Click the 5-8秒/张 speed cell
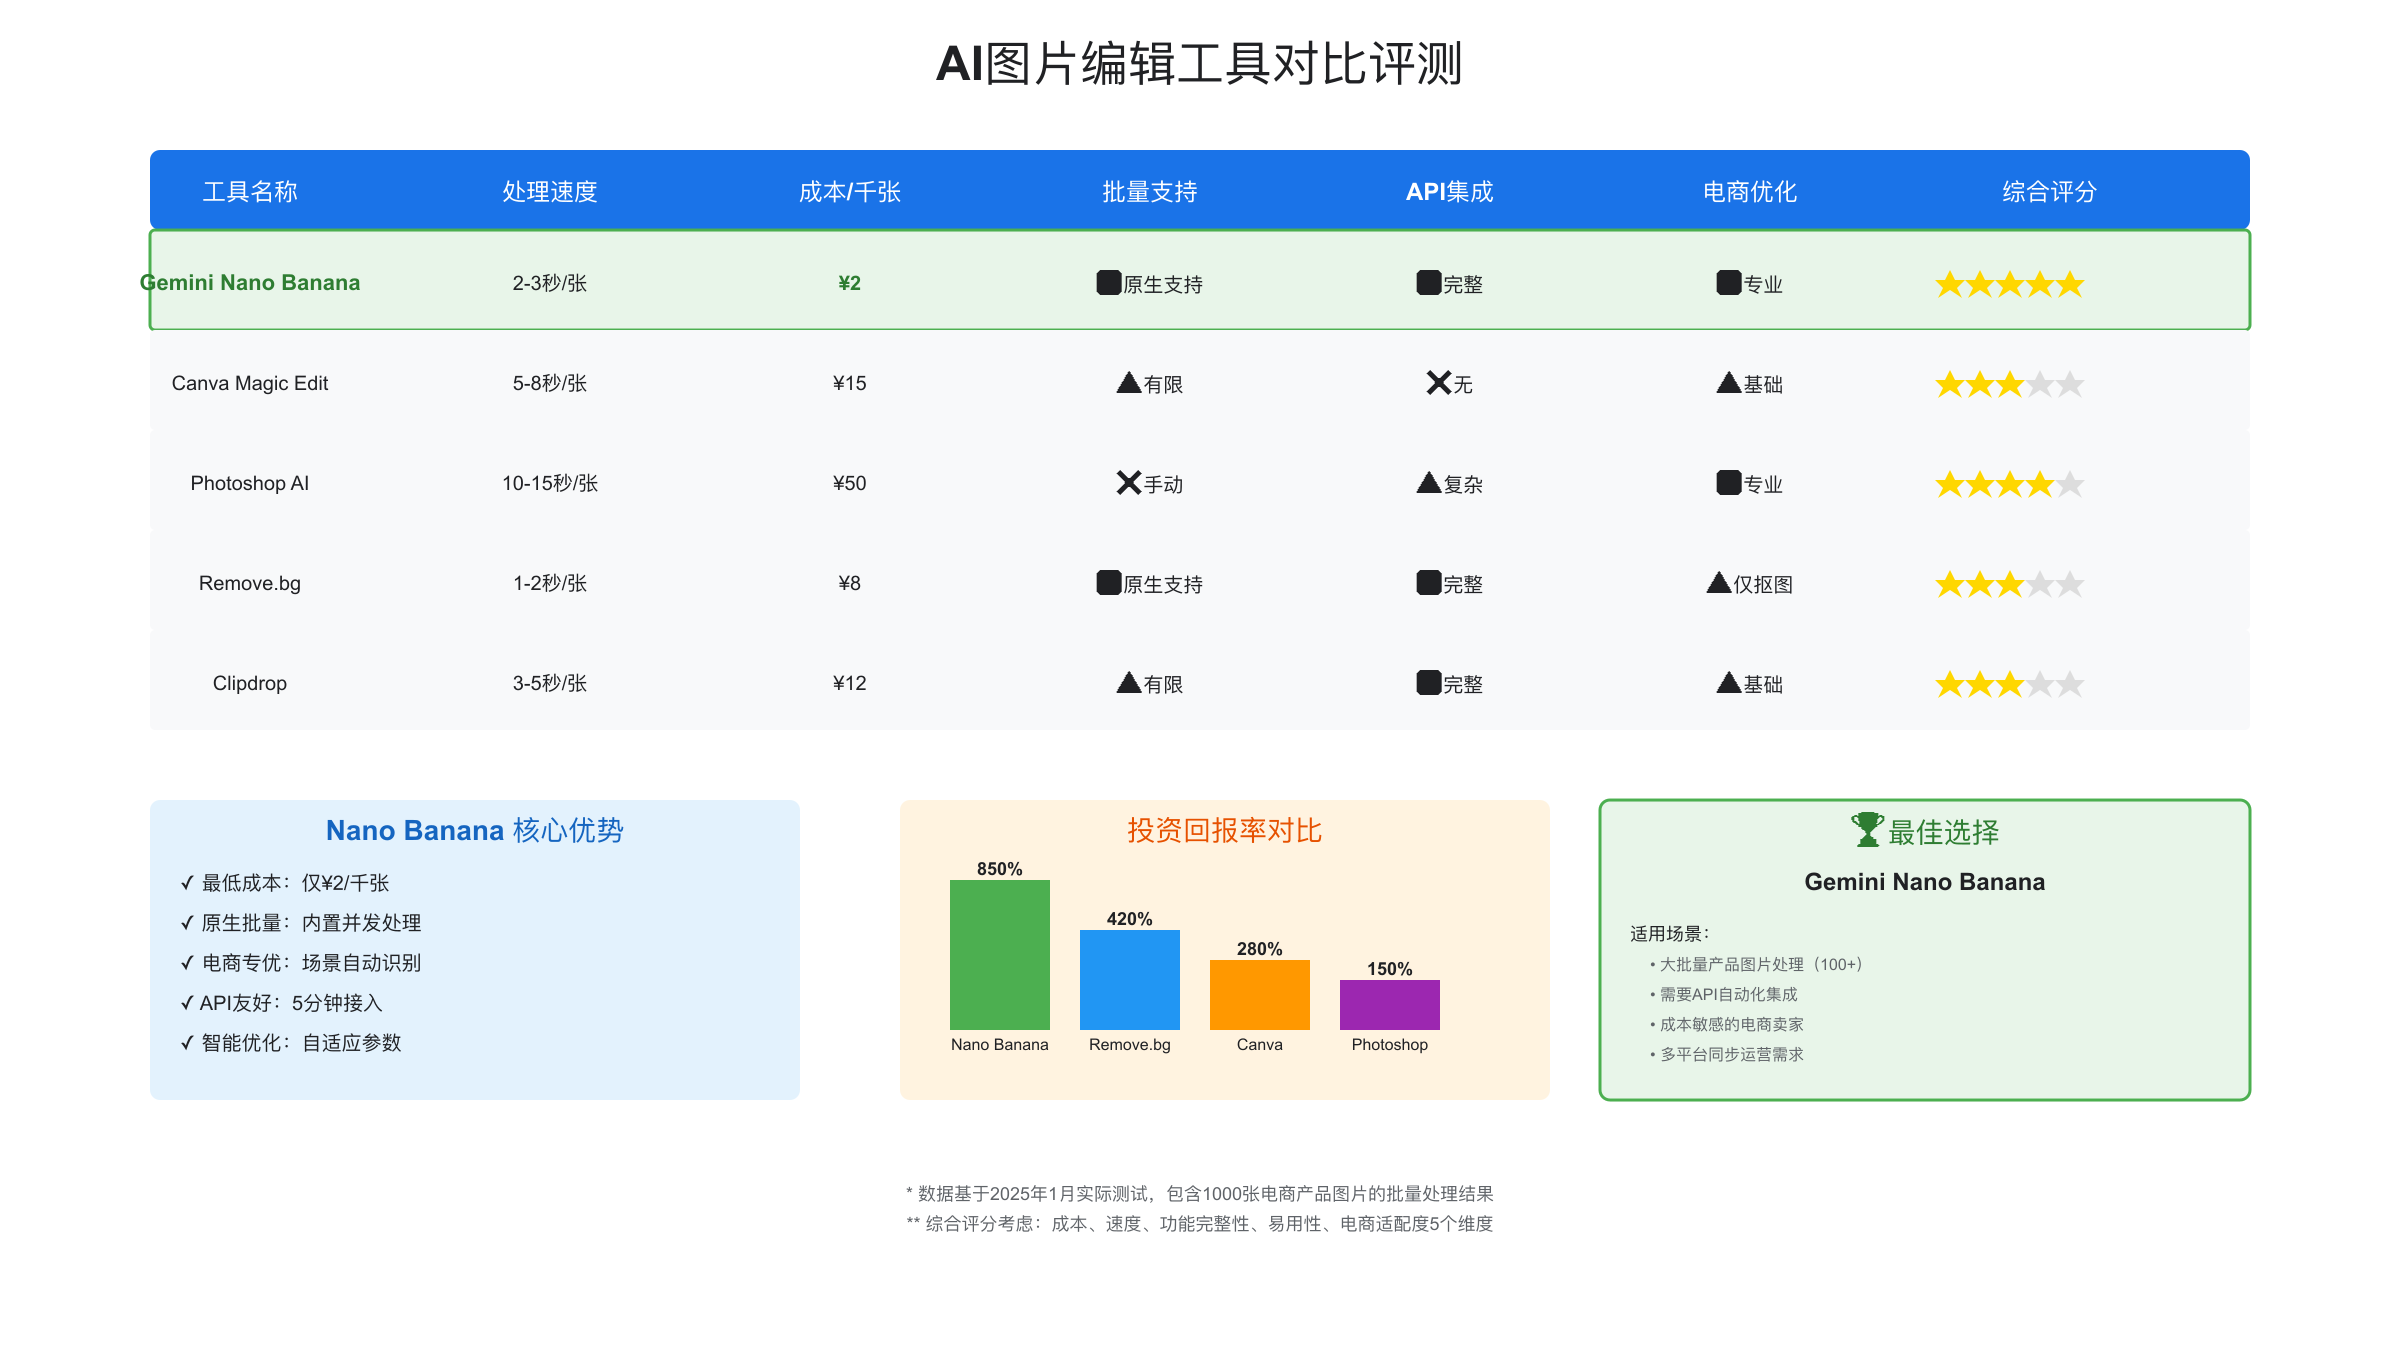Viewport: 2400px width, 1350px height. [550, 383]
